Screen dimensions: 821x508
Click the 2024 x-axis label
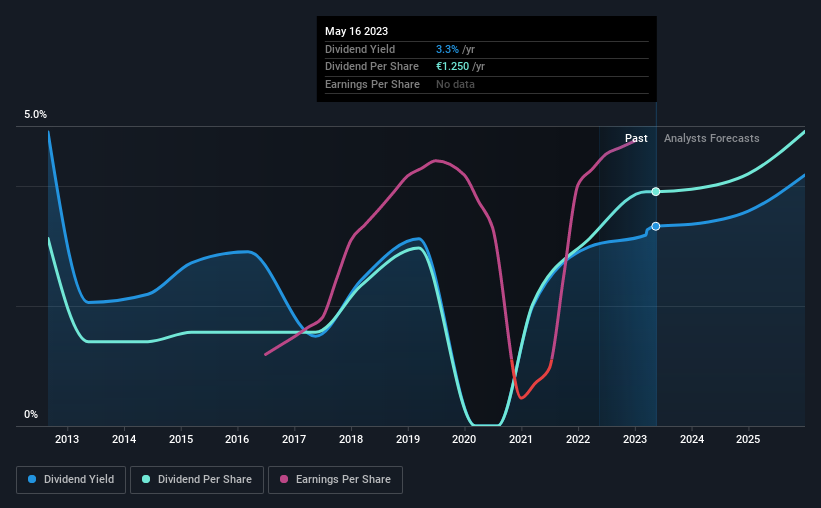click(x=692, y=439)
